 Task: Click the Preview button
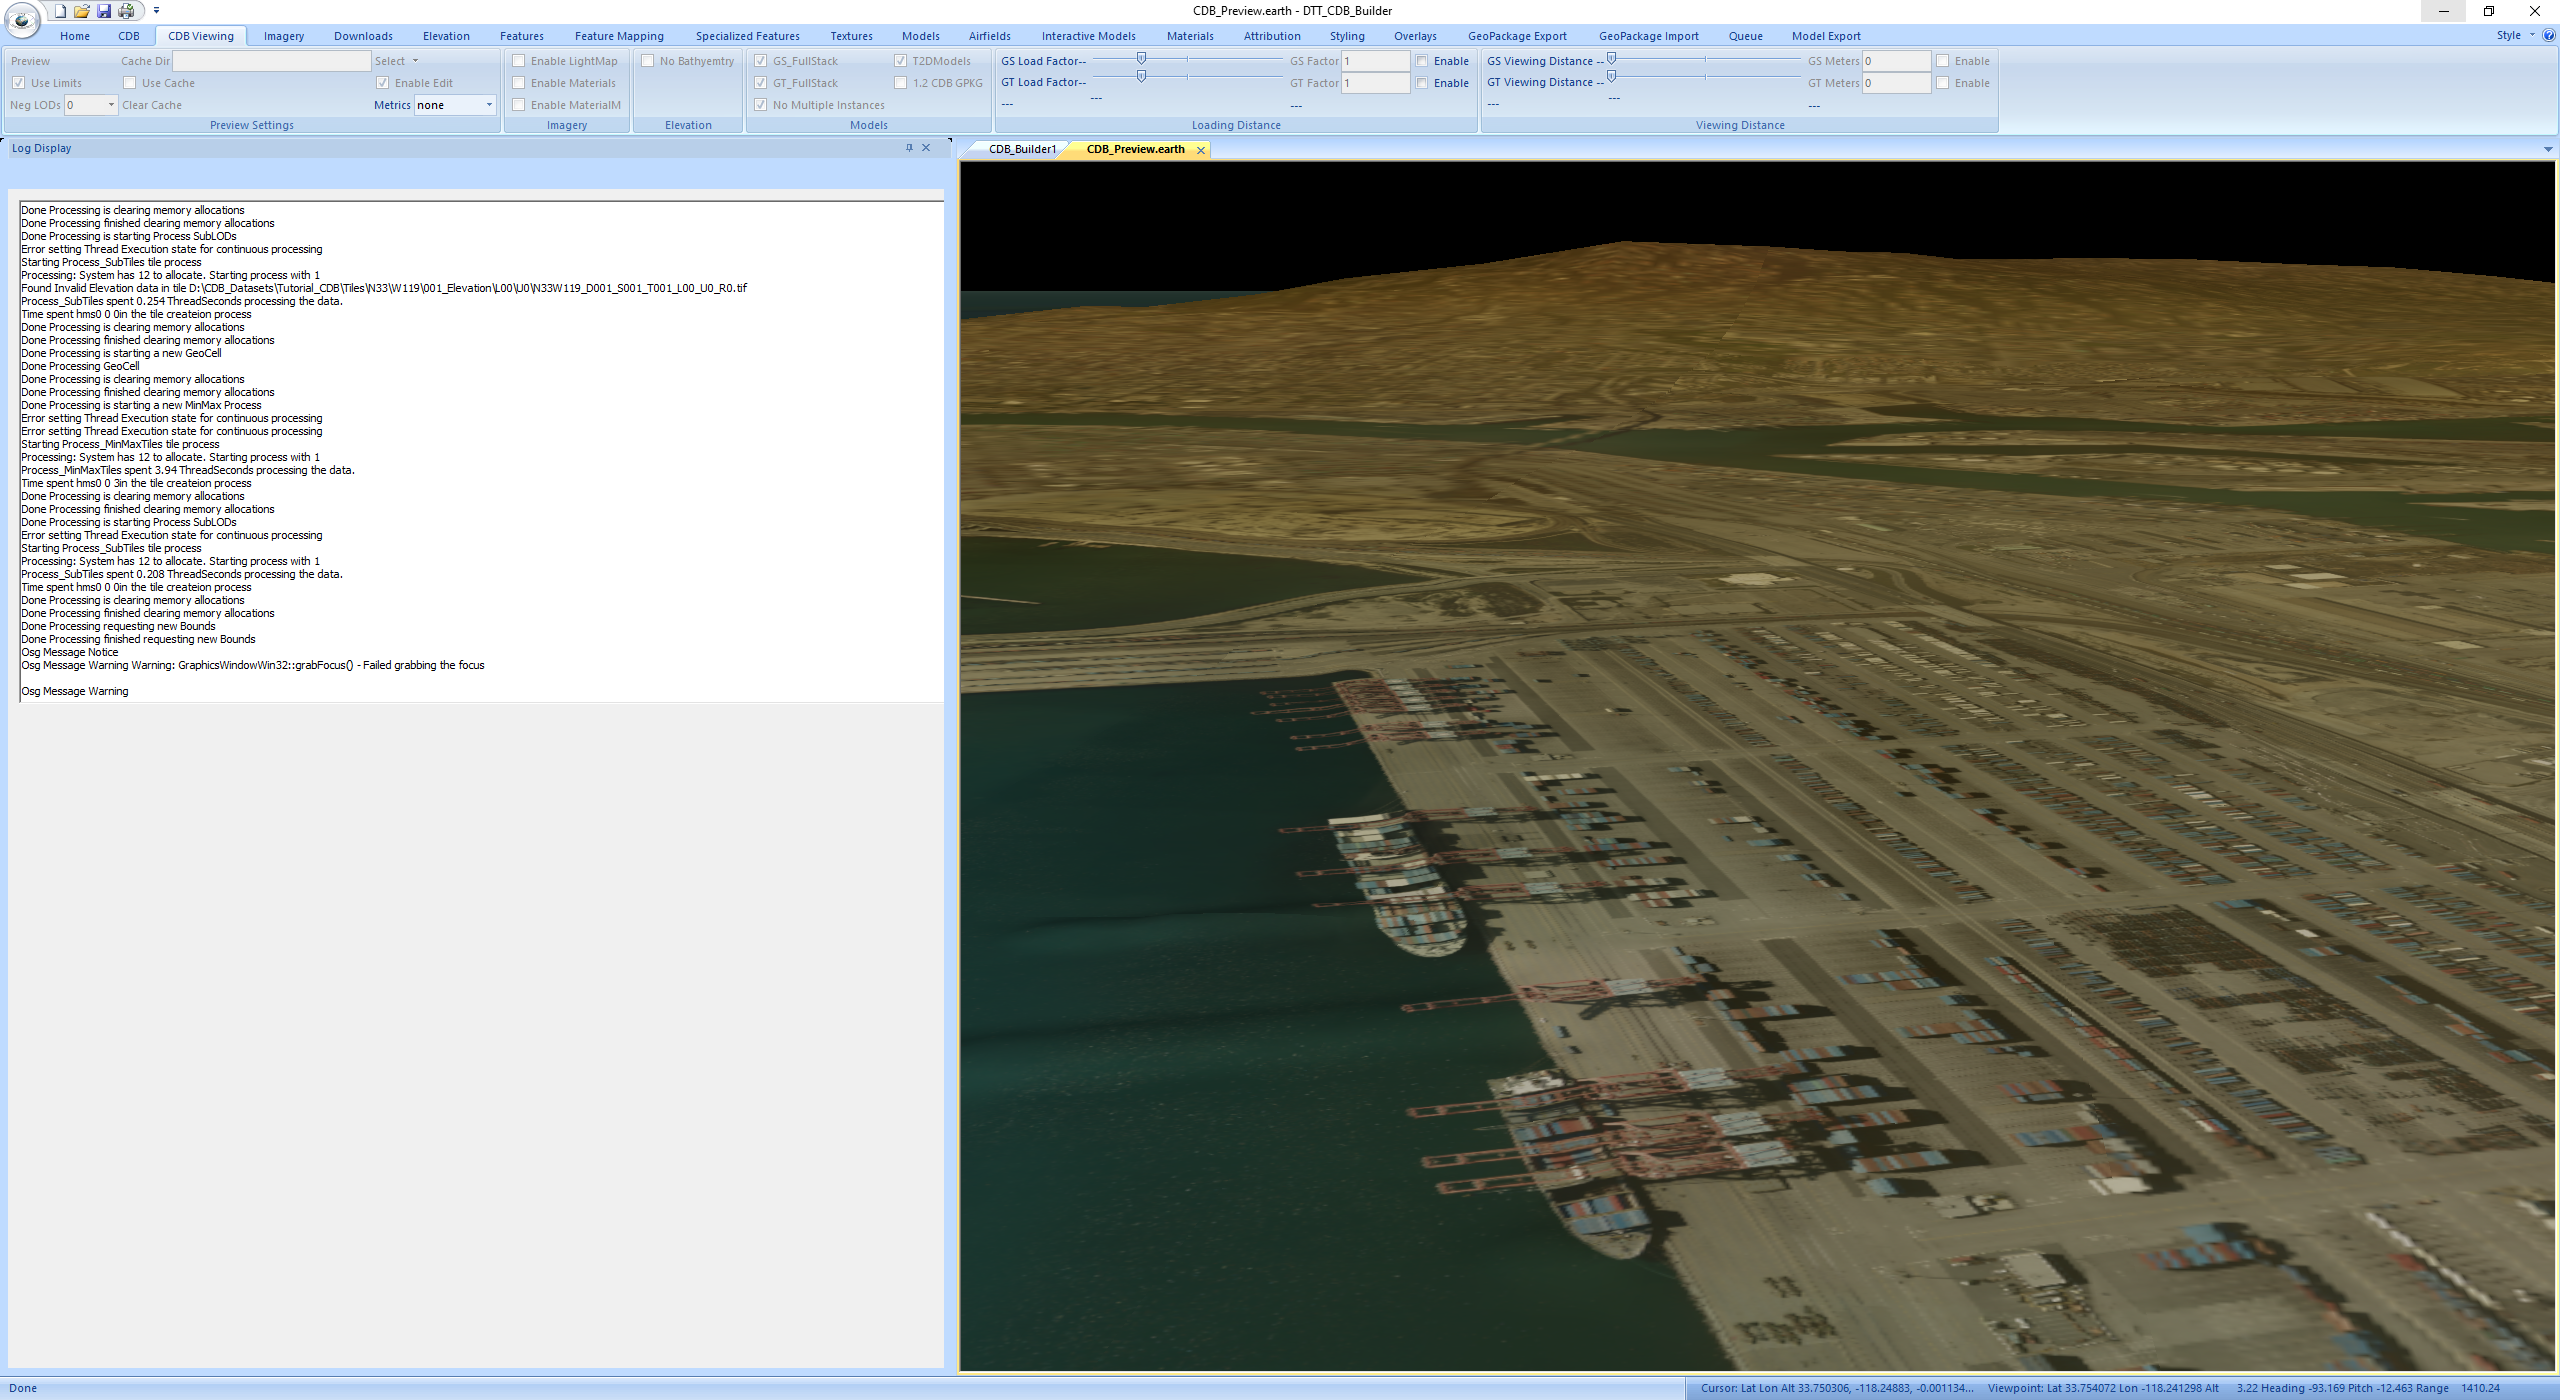[30, 61]
